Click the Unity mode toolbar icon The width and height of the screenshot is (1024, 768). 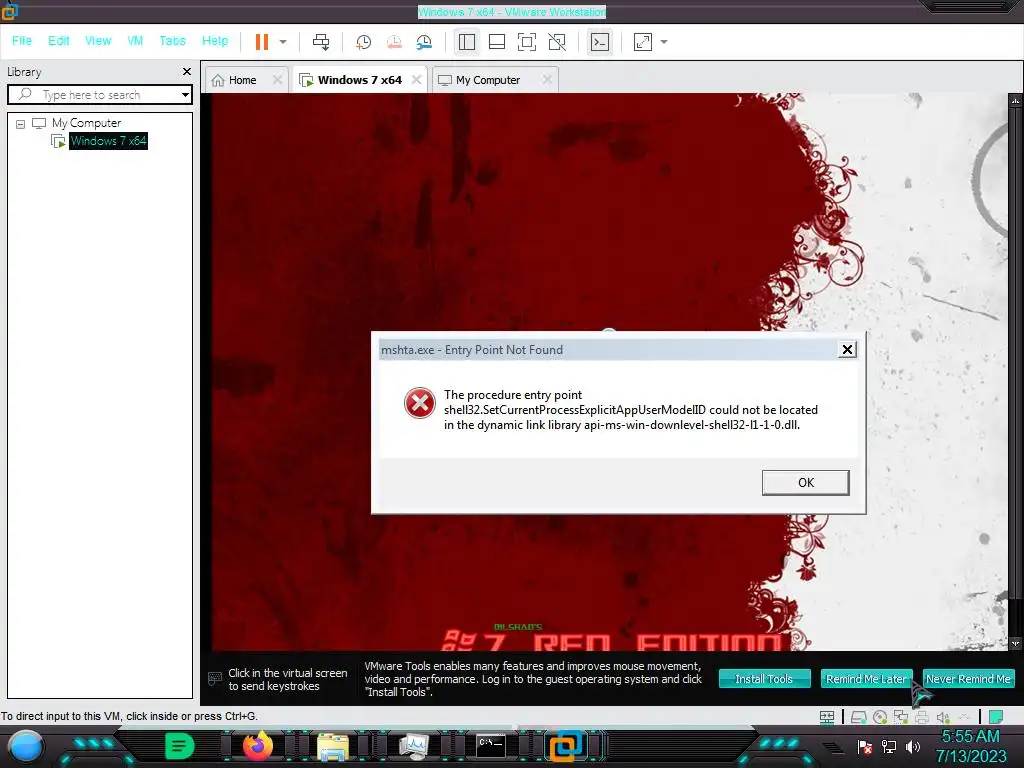pos(557,42)
